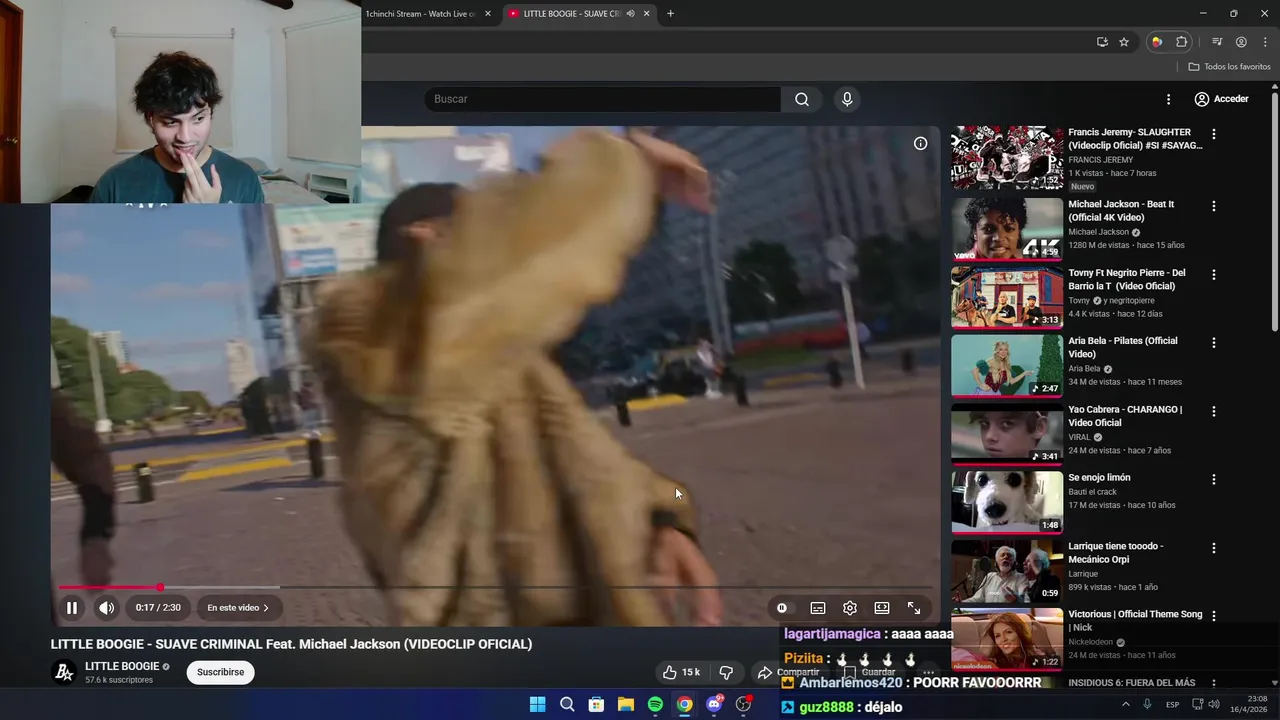This screenshot has height=720, width=1280.
Task: Open the LITTLE BOOGIE channel avatar
Action: [x=64, y=672]
